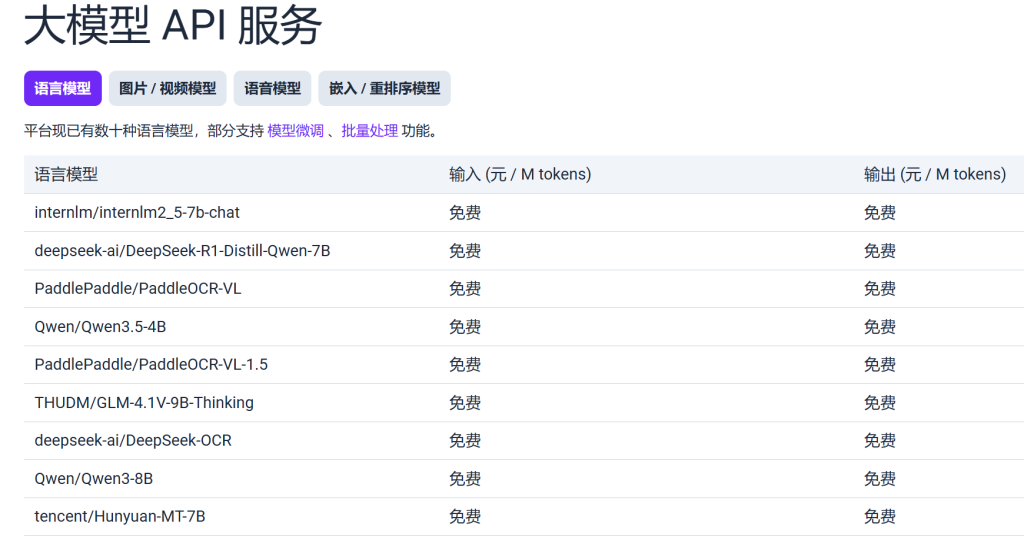The height and width of the screenshot is (537, 1024).
Task: Click input price 免费 for DeepSeek-R1-Distill-Qwen-7B
Action: point(465,251)
